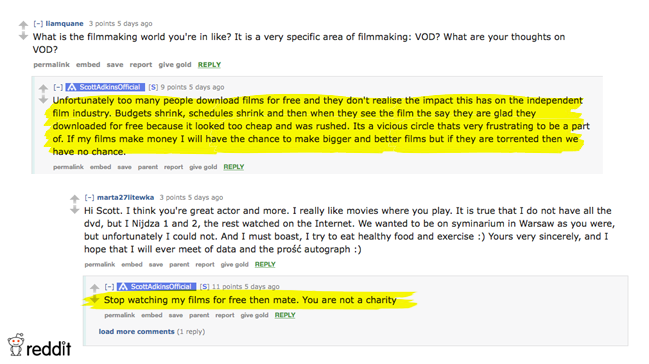Downvote marta27litewka's comment
Screen dimensions: 649x364
coord(75,210)
